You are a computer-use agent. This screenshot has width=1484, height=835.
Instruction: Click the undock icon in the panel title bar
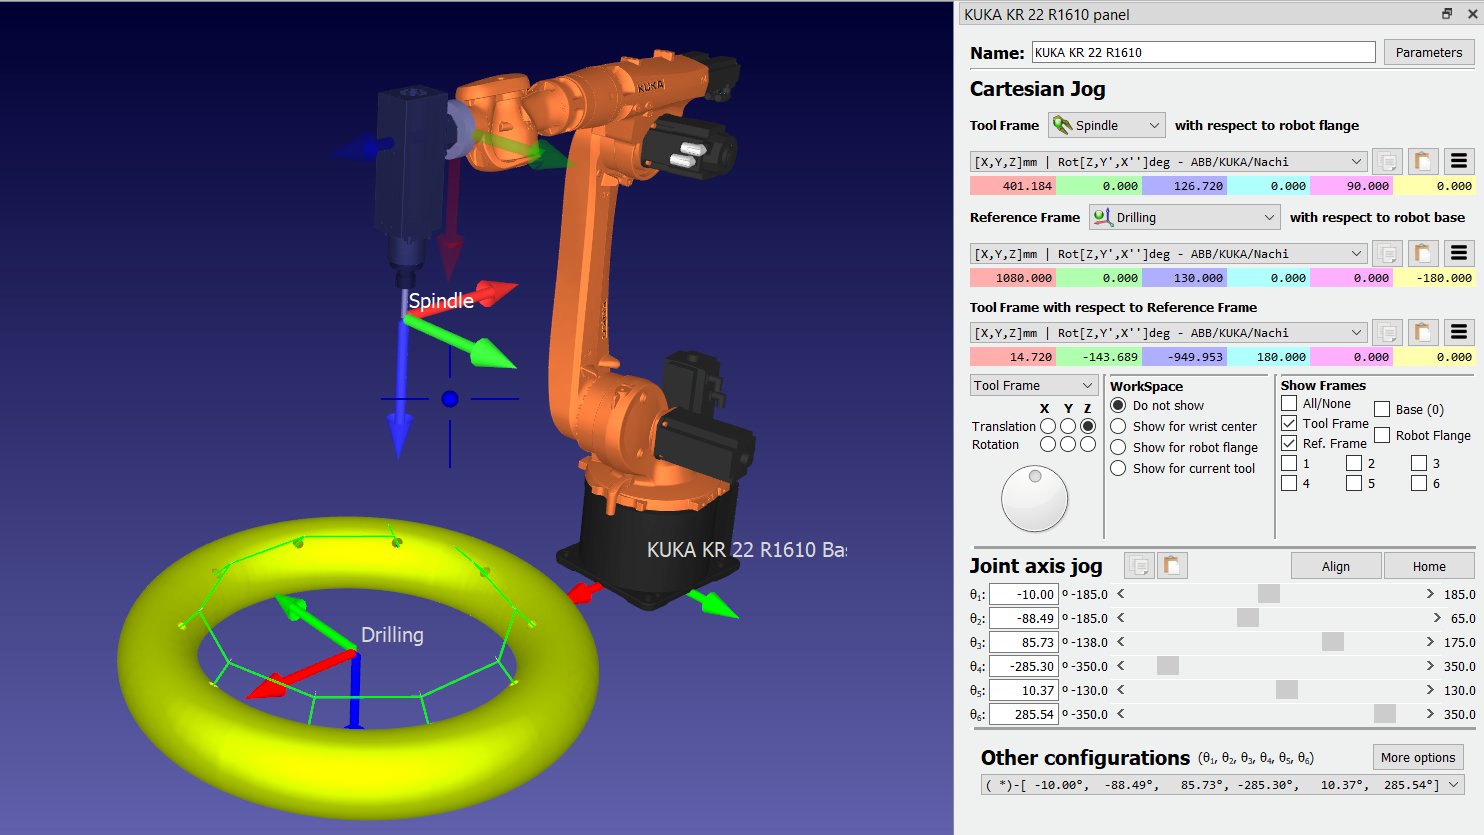pos(1449,14)
